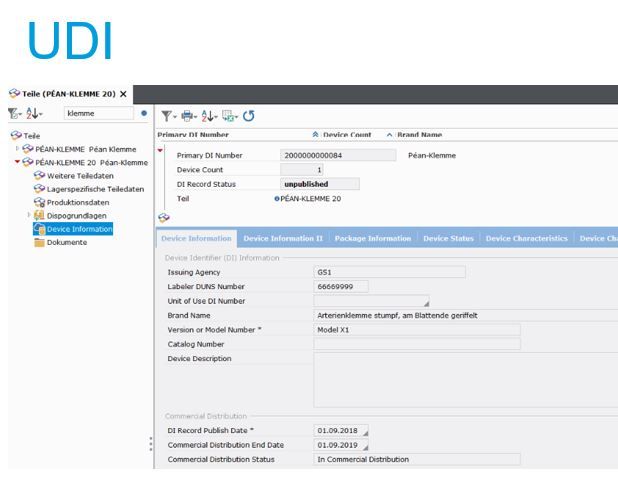Click the print icon in main toolbar
Viewport: 618px width, 490px height.
[187, 116]
